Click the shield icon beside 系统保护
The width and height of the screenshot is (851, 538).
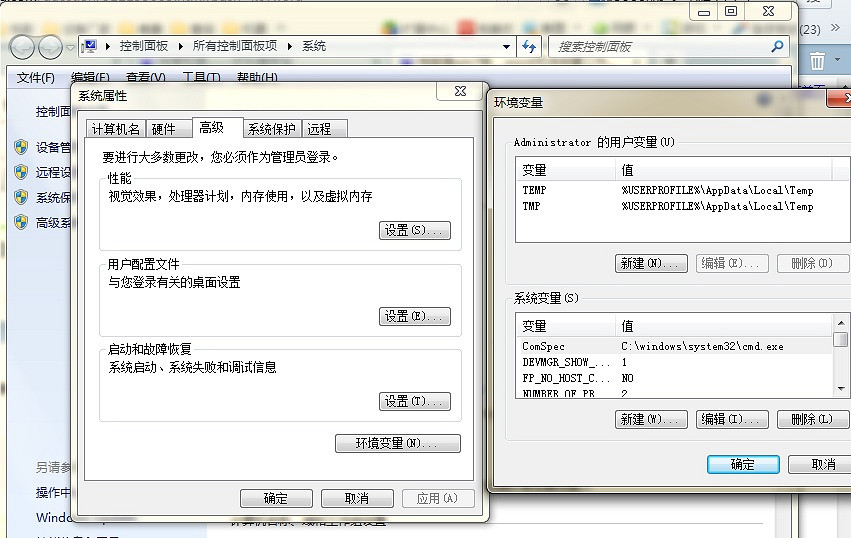(21, 197)
